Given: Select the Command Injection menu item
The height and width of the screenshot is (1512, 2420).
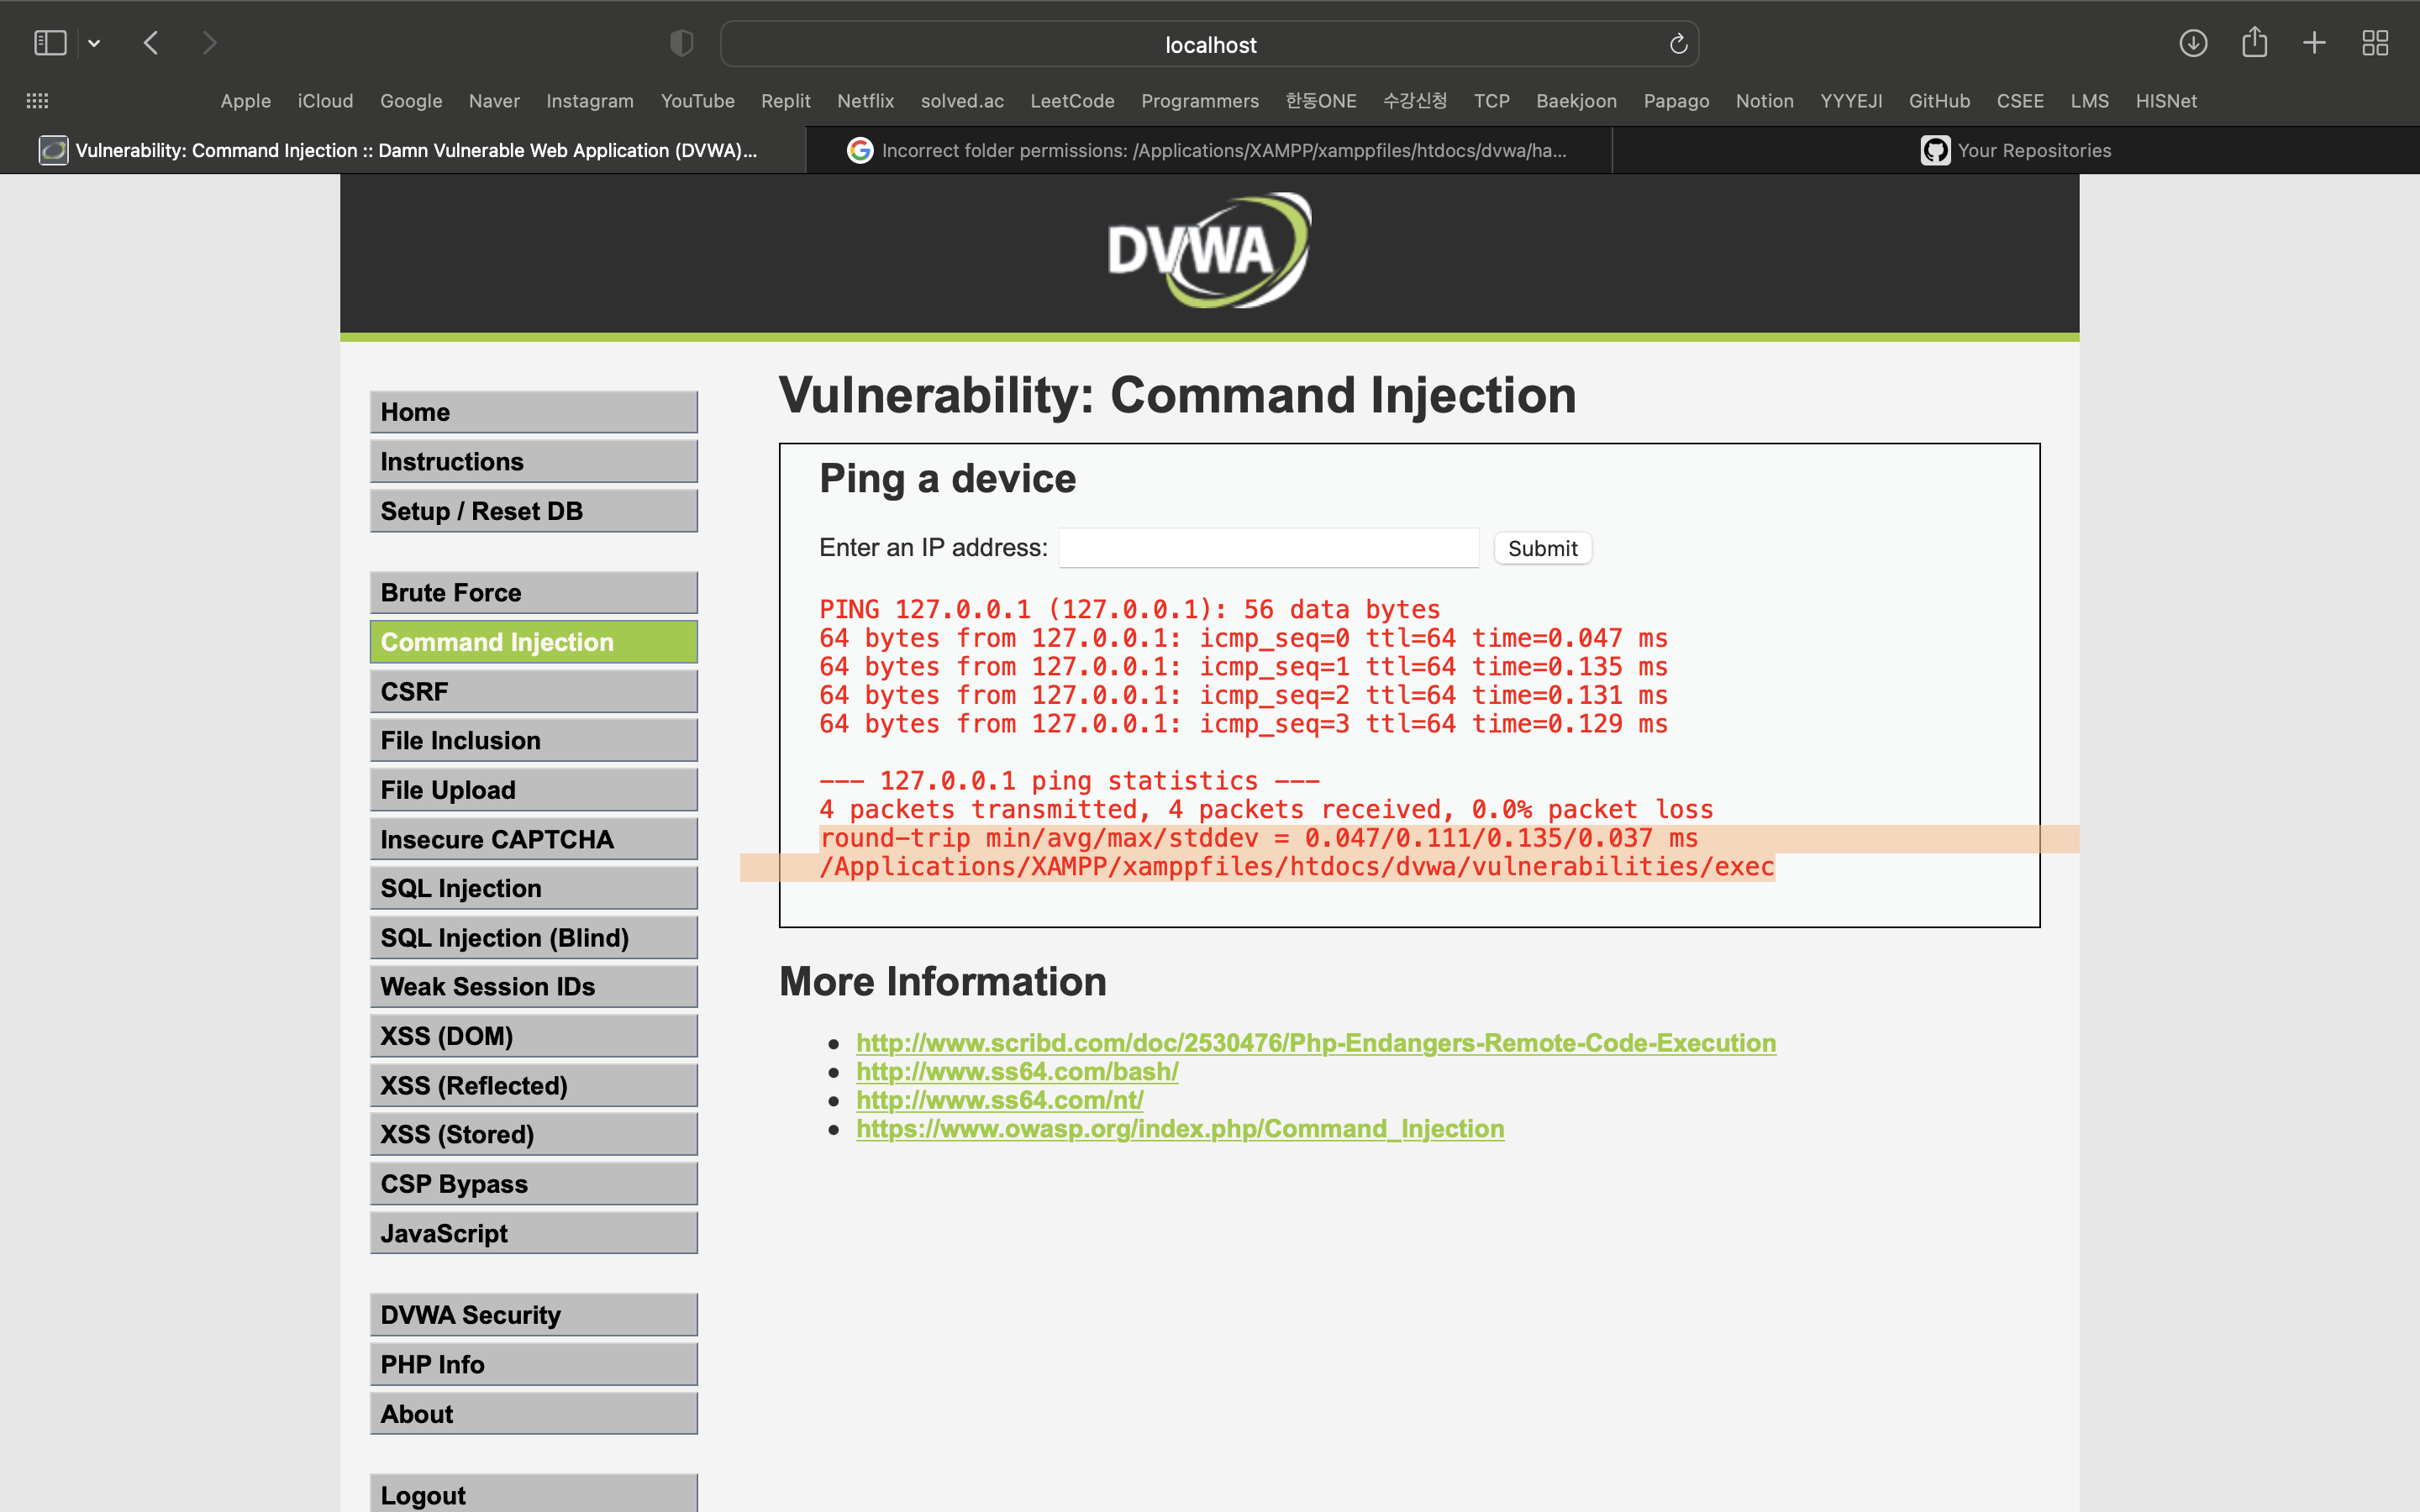Looking at the screenshot, I should (x=534, y=642).
